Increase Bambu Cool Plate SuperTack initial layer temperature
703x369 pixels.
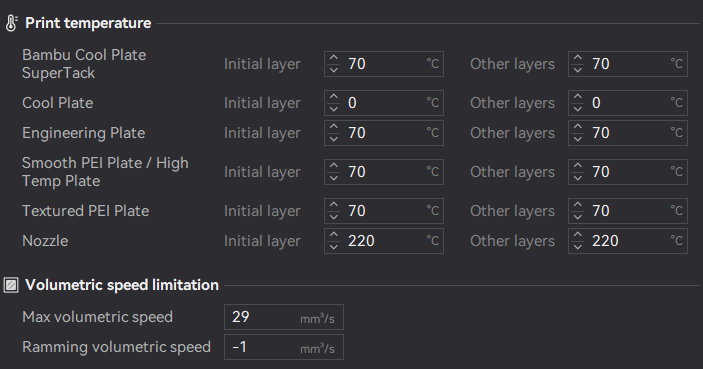(x=334, y=58)
